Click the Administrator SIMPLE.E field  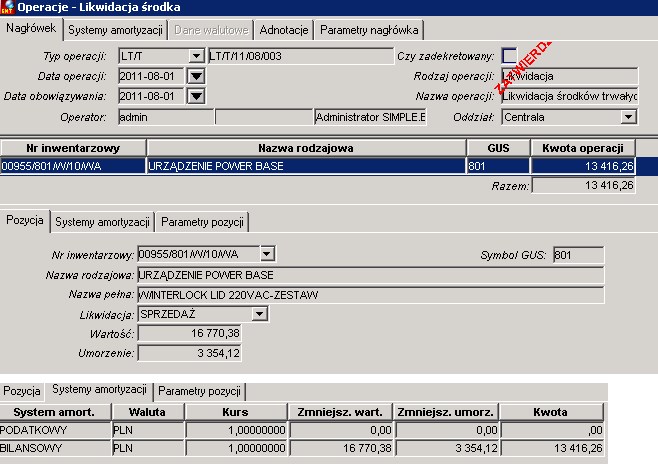[x=370, y=117]
